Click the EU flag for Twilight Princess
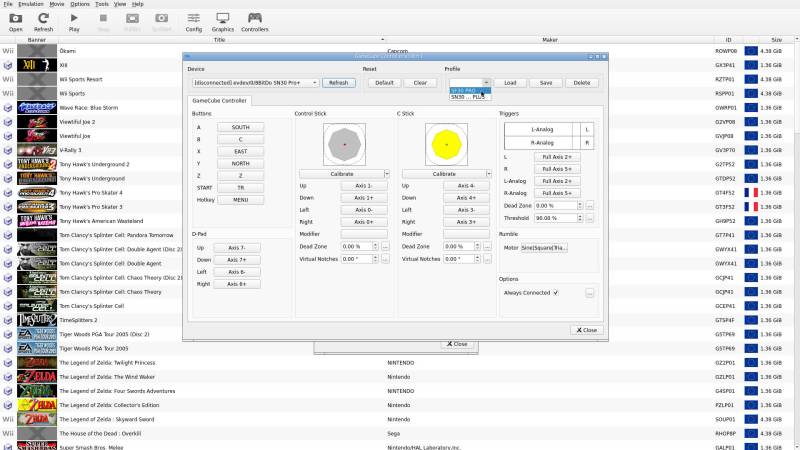 tap(751, 363)
